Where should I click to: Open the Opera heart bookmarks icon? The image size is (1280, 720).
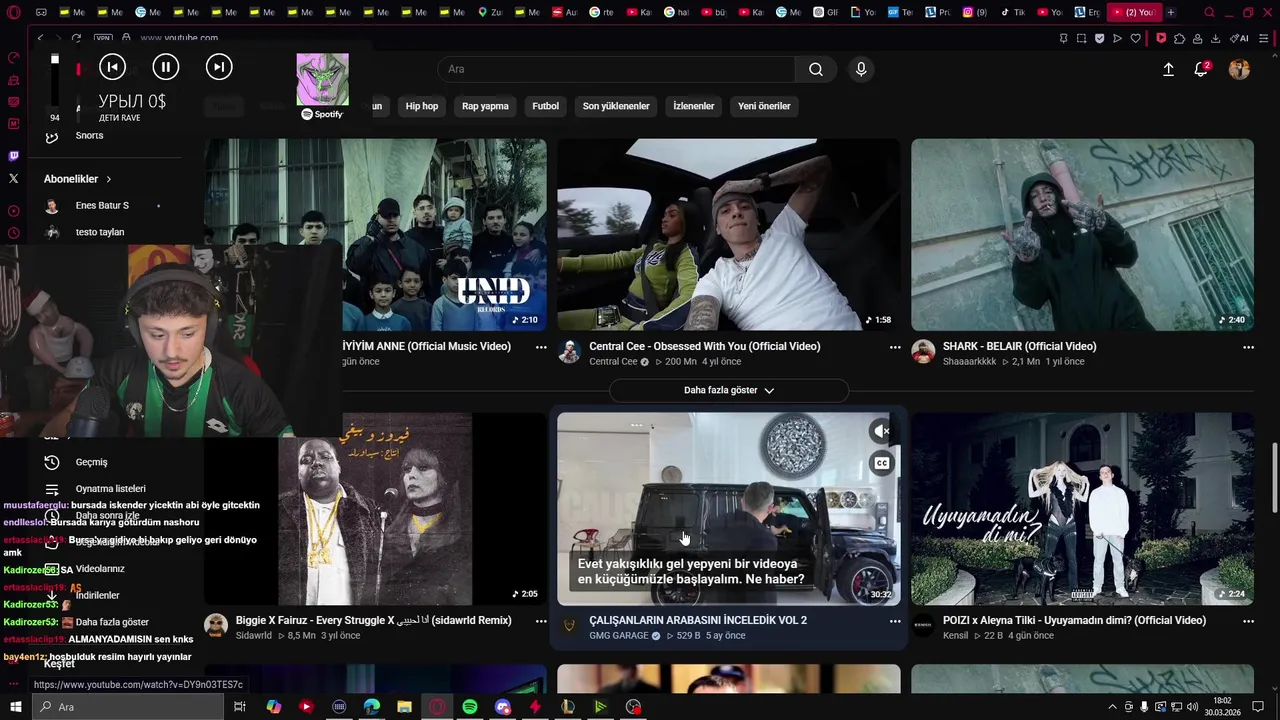(1135, 38)
